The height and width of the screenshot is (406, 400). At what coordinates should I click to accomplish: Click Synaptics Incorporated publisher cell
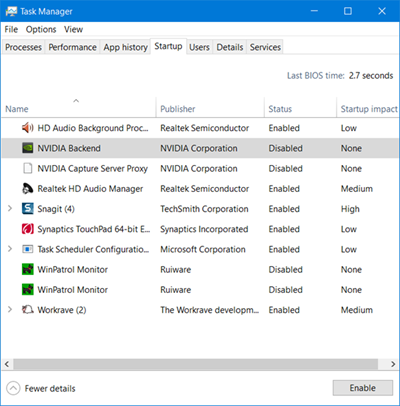coord(204,229)
